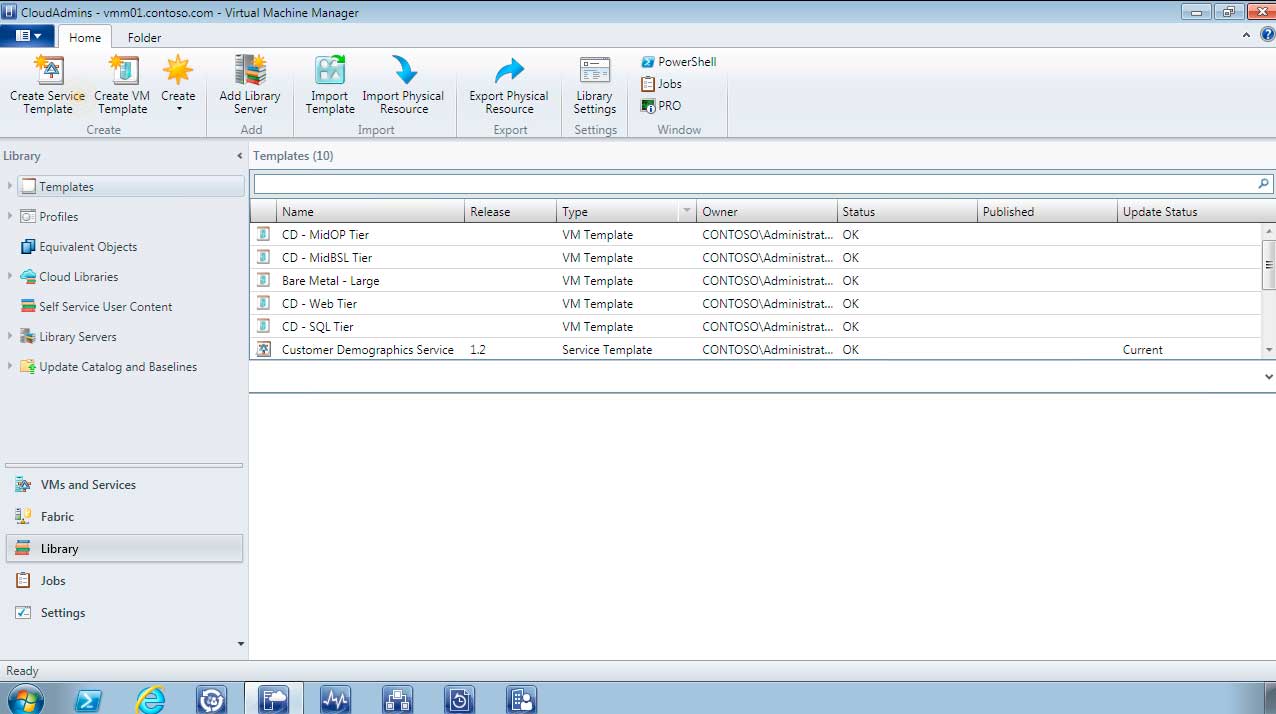Select Library Servers in the tree

click(x=68, y=337)
